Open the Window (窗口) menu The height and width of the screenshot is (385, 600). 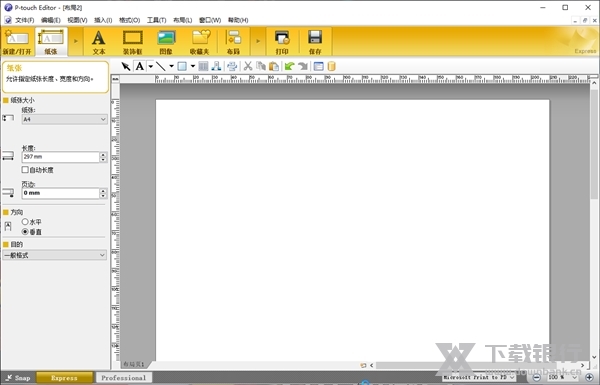click(210, 20)
